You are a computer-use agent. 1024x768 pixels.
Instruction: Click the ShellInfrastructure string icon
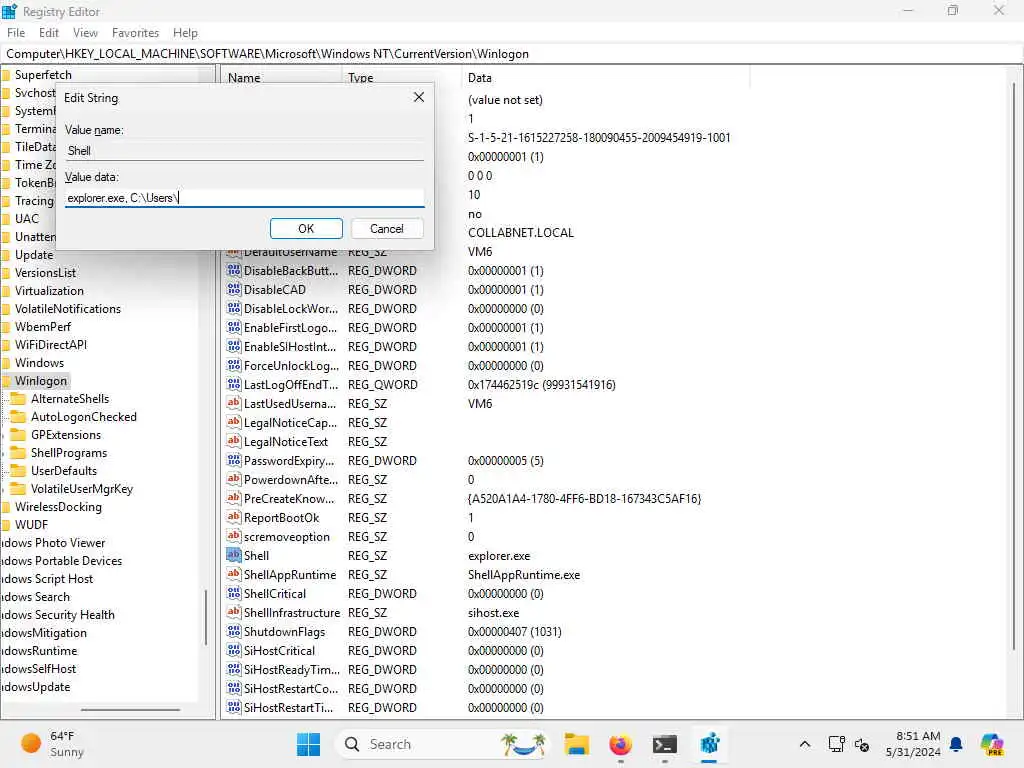233,612
